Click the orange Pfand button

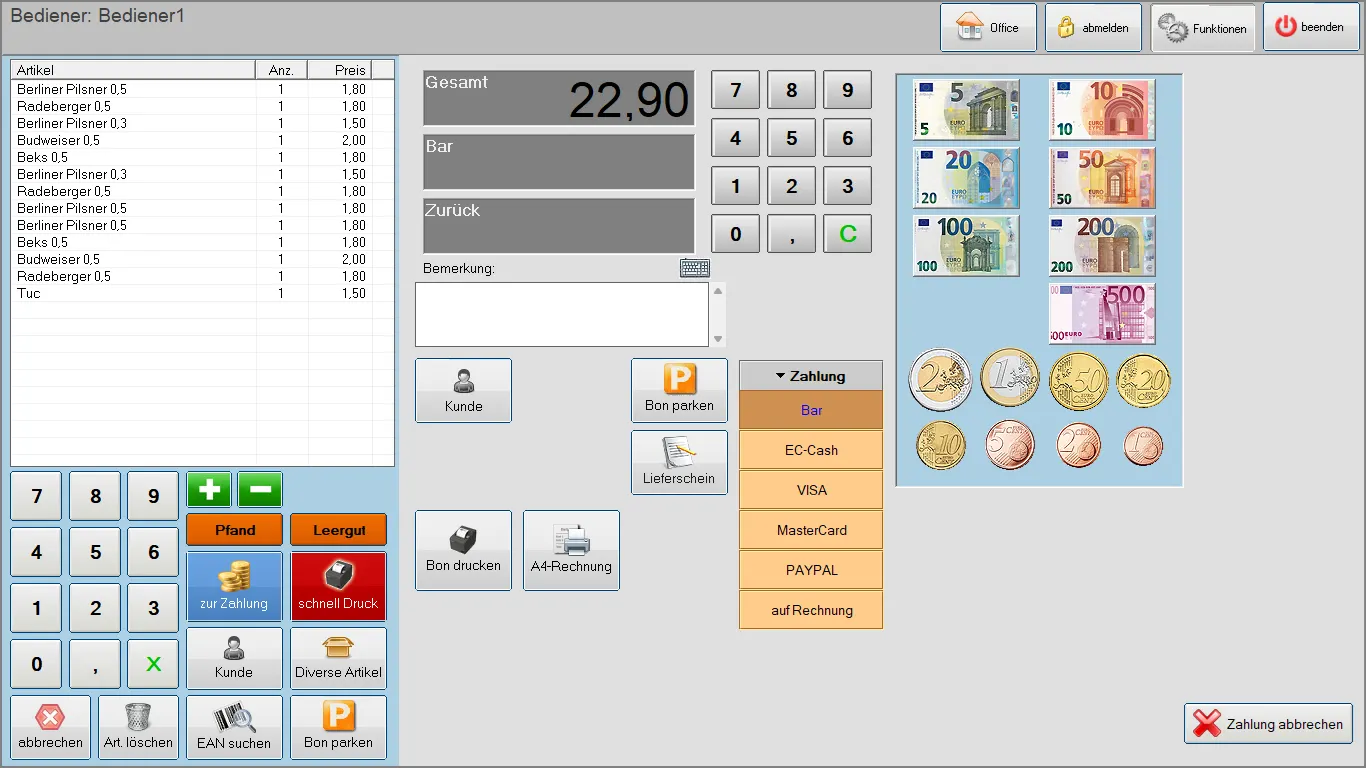[x=235, y=530]
